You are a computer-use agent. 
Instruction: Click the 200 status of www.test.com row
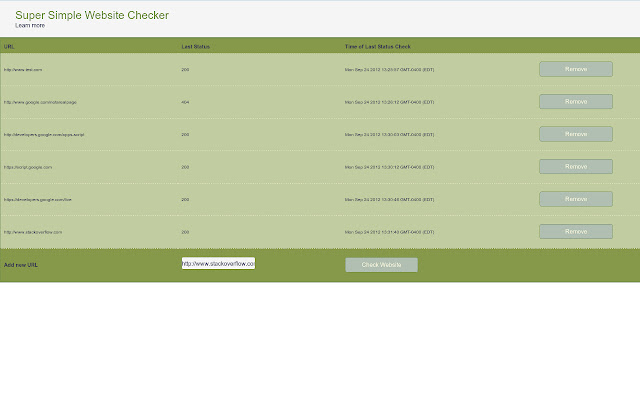185,70
